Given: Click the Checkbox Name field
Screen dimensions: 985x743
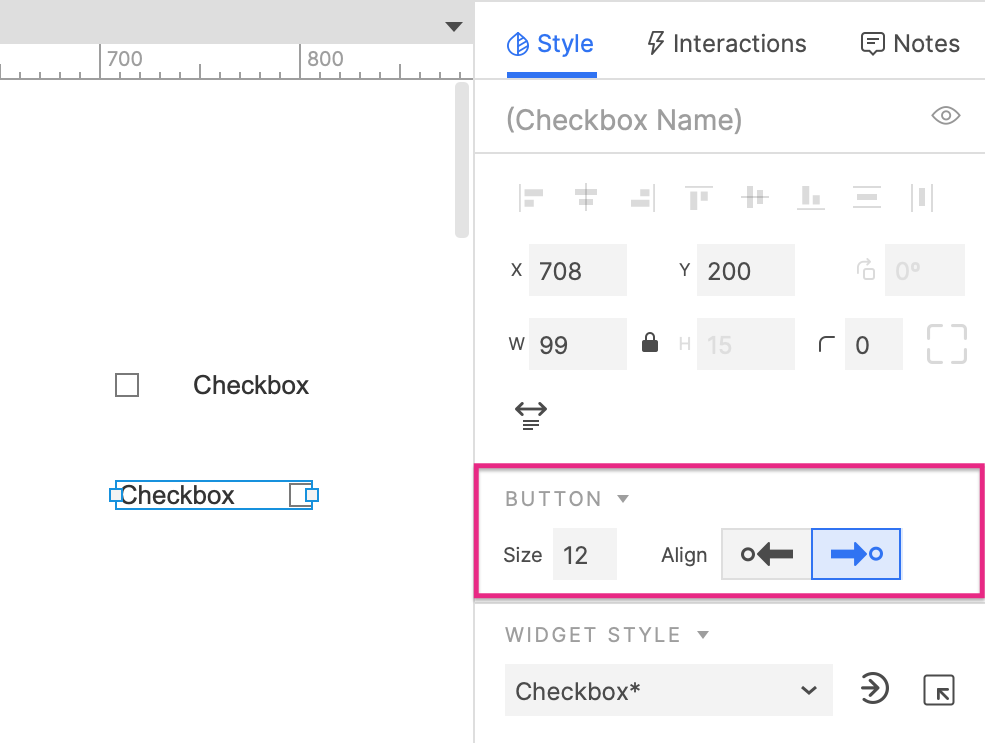Looking at the screenshot, I should click(x=624, y=119).
